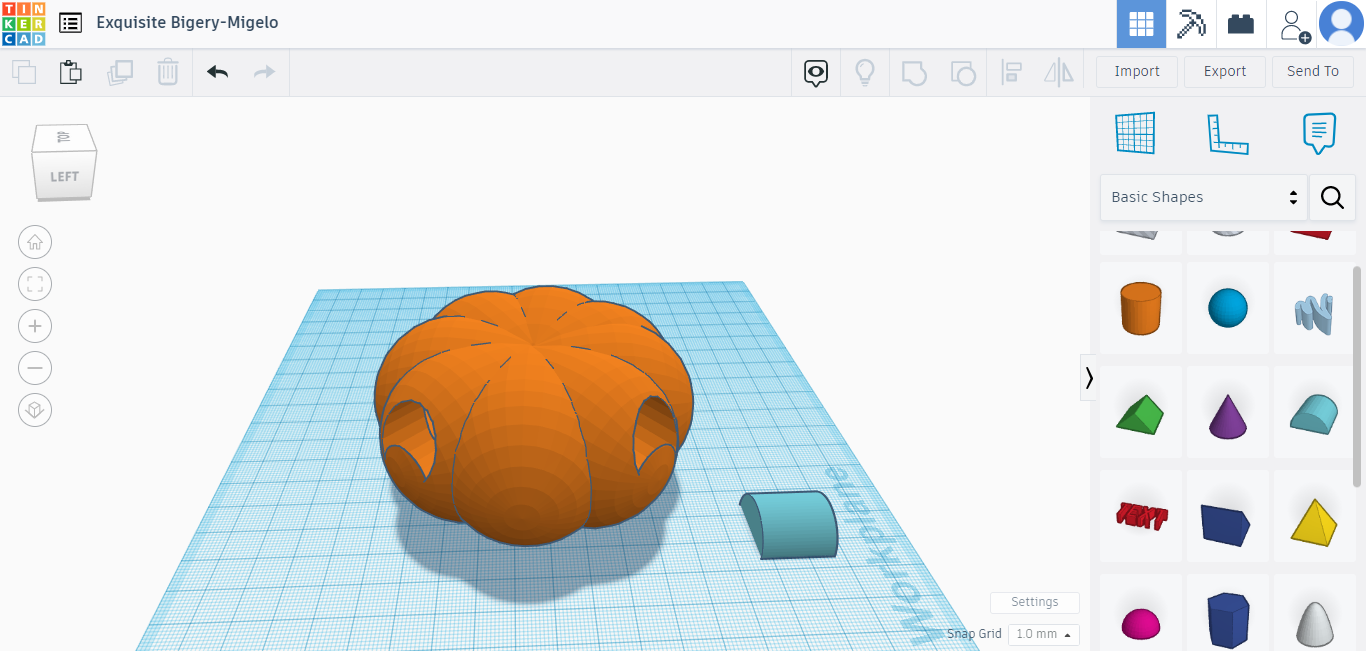
Task: Open the Workplane Settings
Action: (1034, 602)
